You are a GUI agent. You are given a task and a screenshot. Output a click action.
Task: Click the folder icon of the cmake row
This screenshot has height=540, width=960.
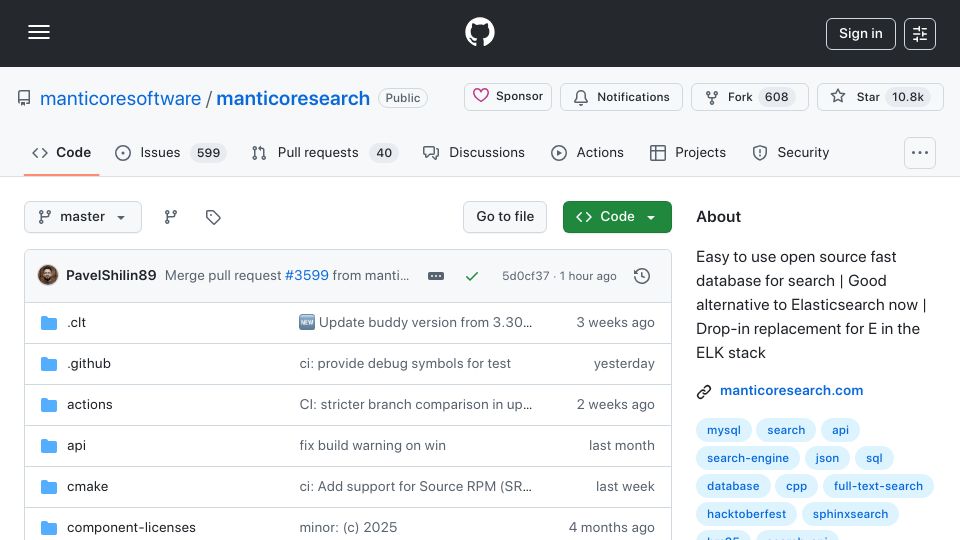click(x=49, y=487)
